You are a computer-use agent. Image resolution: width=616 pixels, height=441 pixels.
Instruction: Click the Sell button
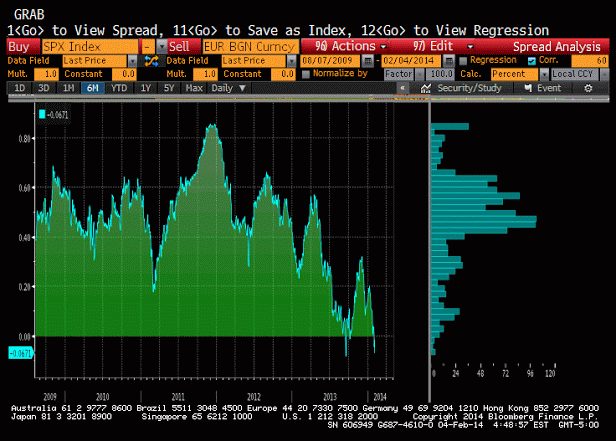click(184, 47)
